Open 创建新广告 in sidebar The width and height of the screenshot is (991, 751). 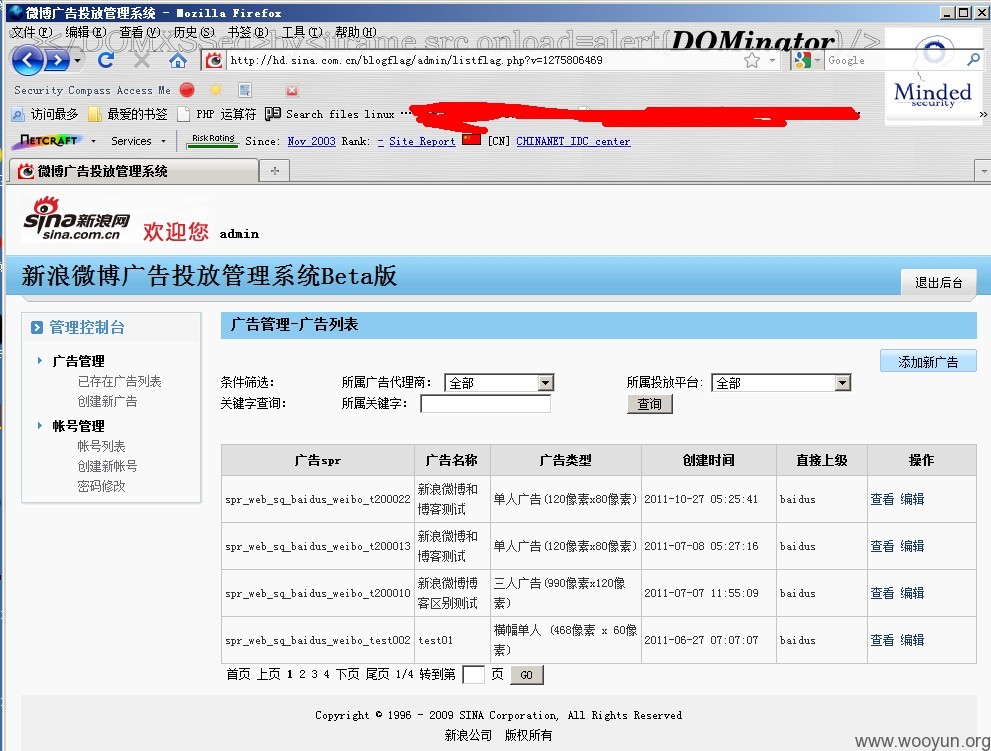(x=107, y=401)
